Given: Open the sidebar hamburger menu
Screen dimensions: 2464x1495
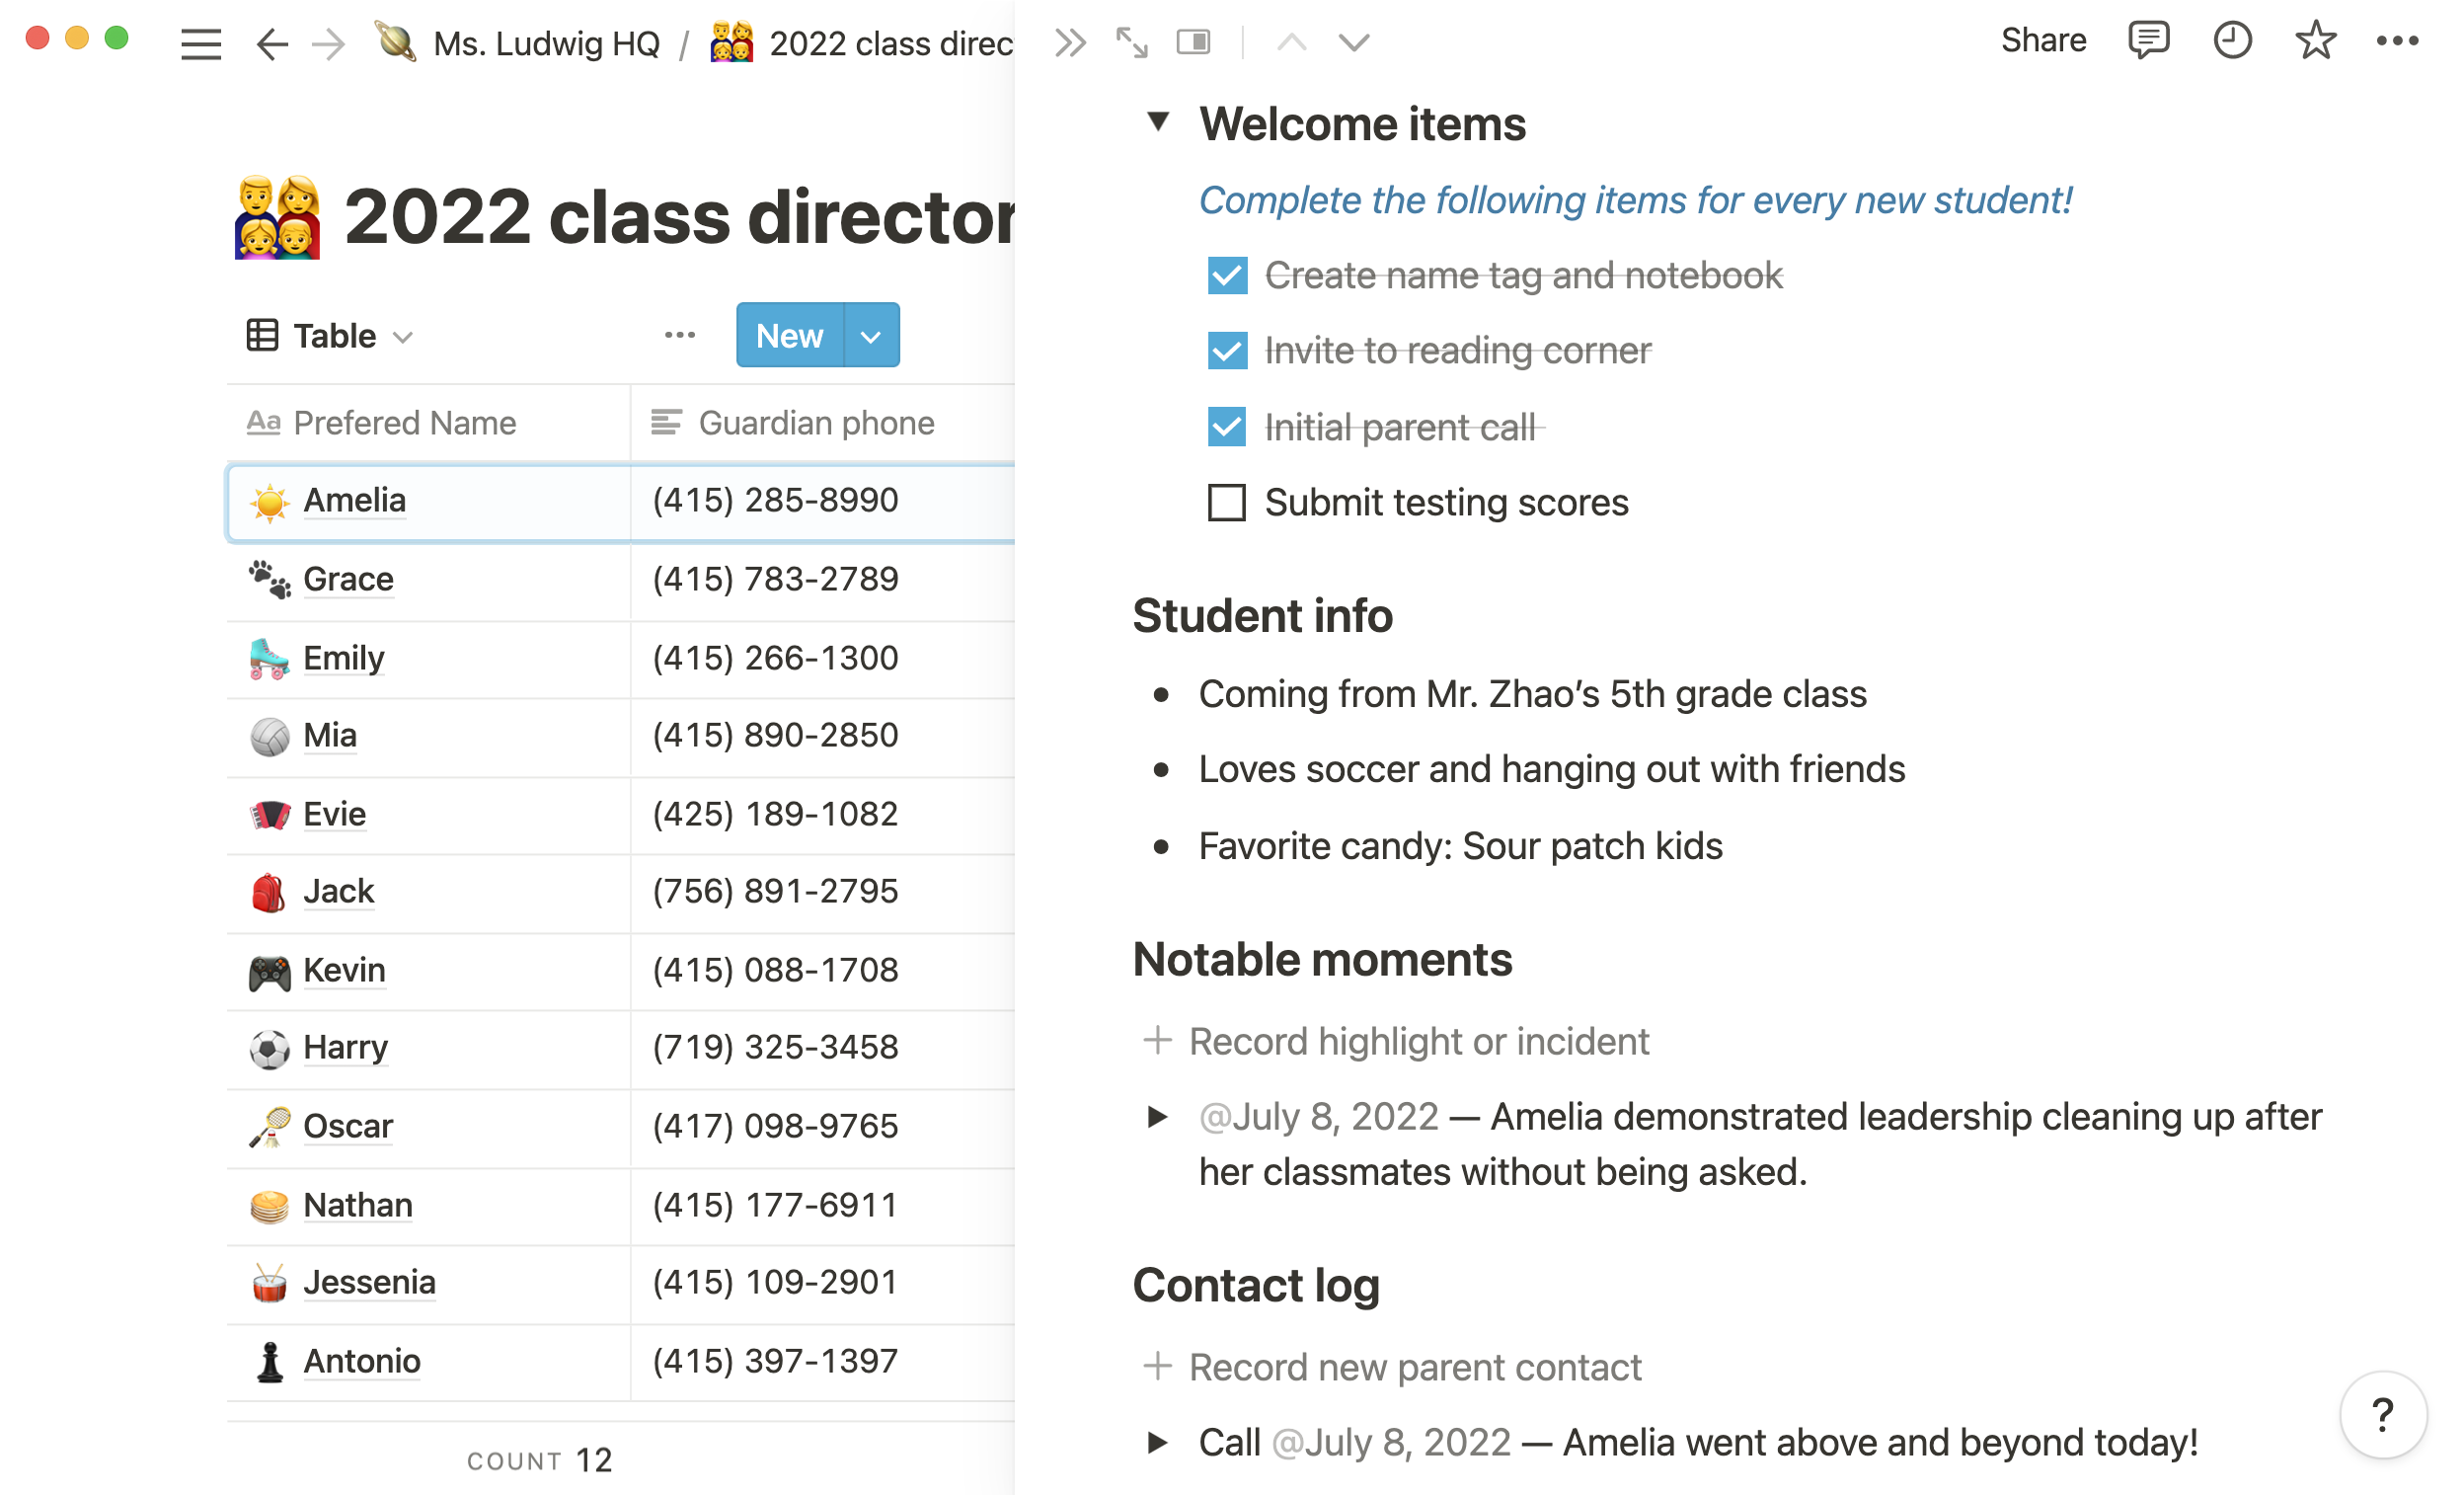Looking at the screenshot, I should [x=200, y=44].
